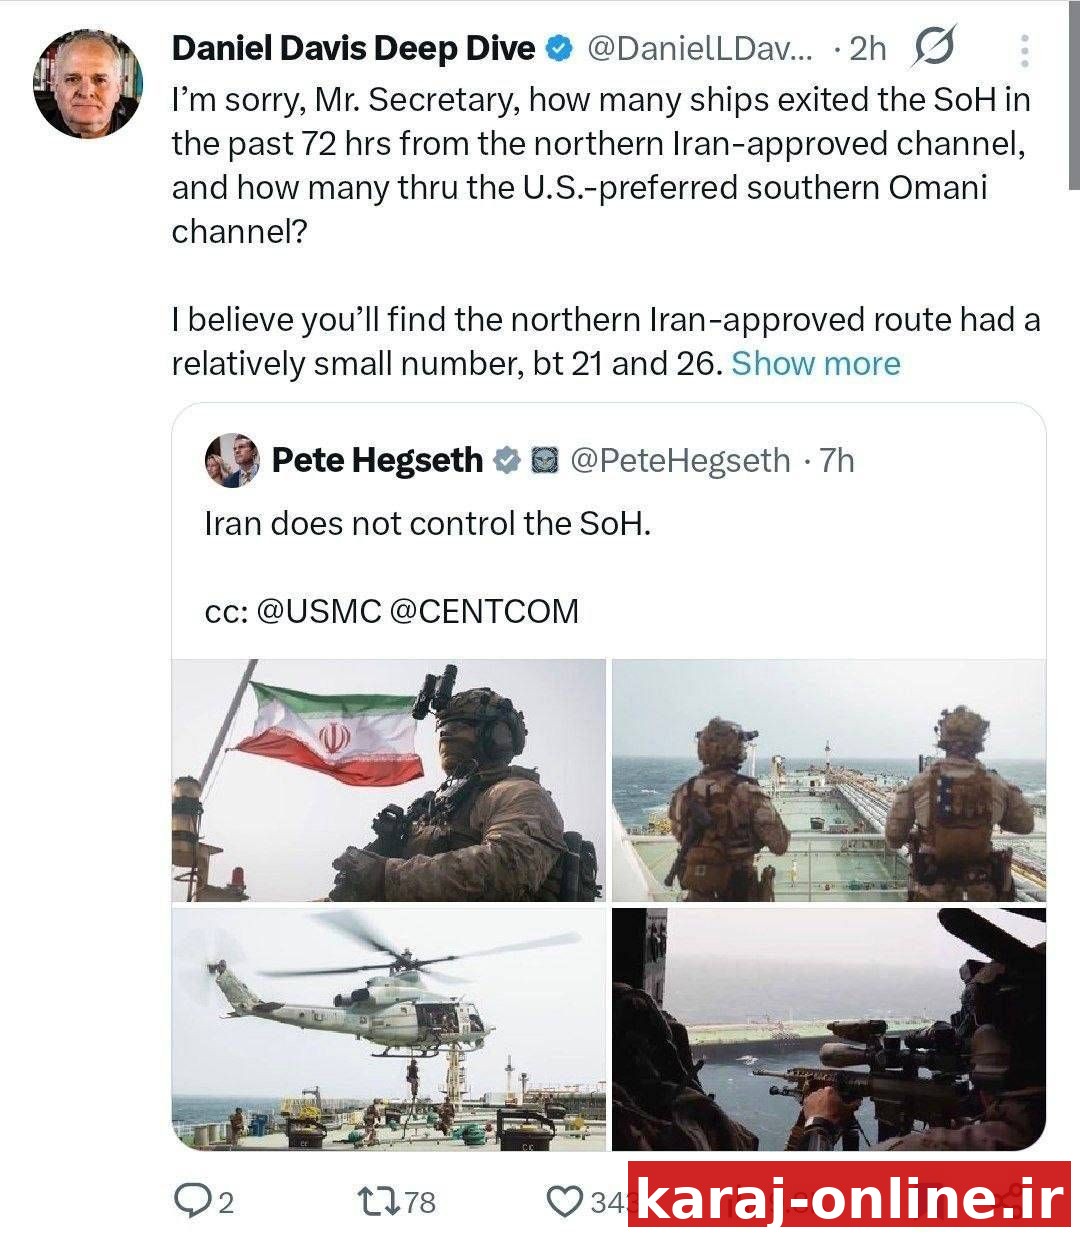This screenshot has height=1236, width=1080.
Task: Click the government affiliation badge icon
Action: point(544,460)
